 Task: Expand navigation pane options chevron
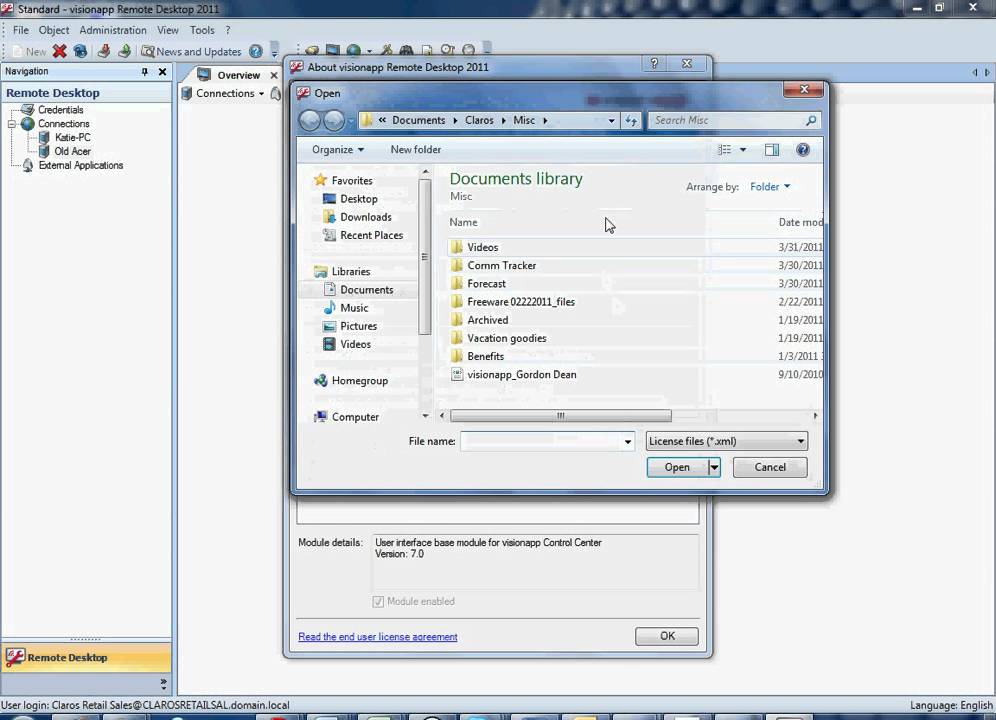[x=163, y=684]
